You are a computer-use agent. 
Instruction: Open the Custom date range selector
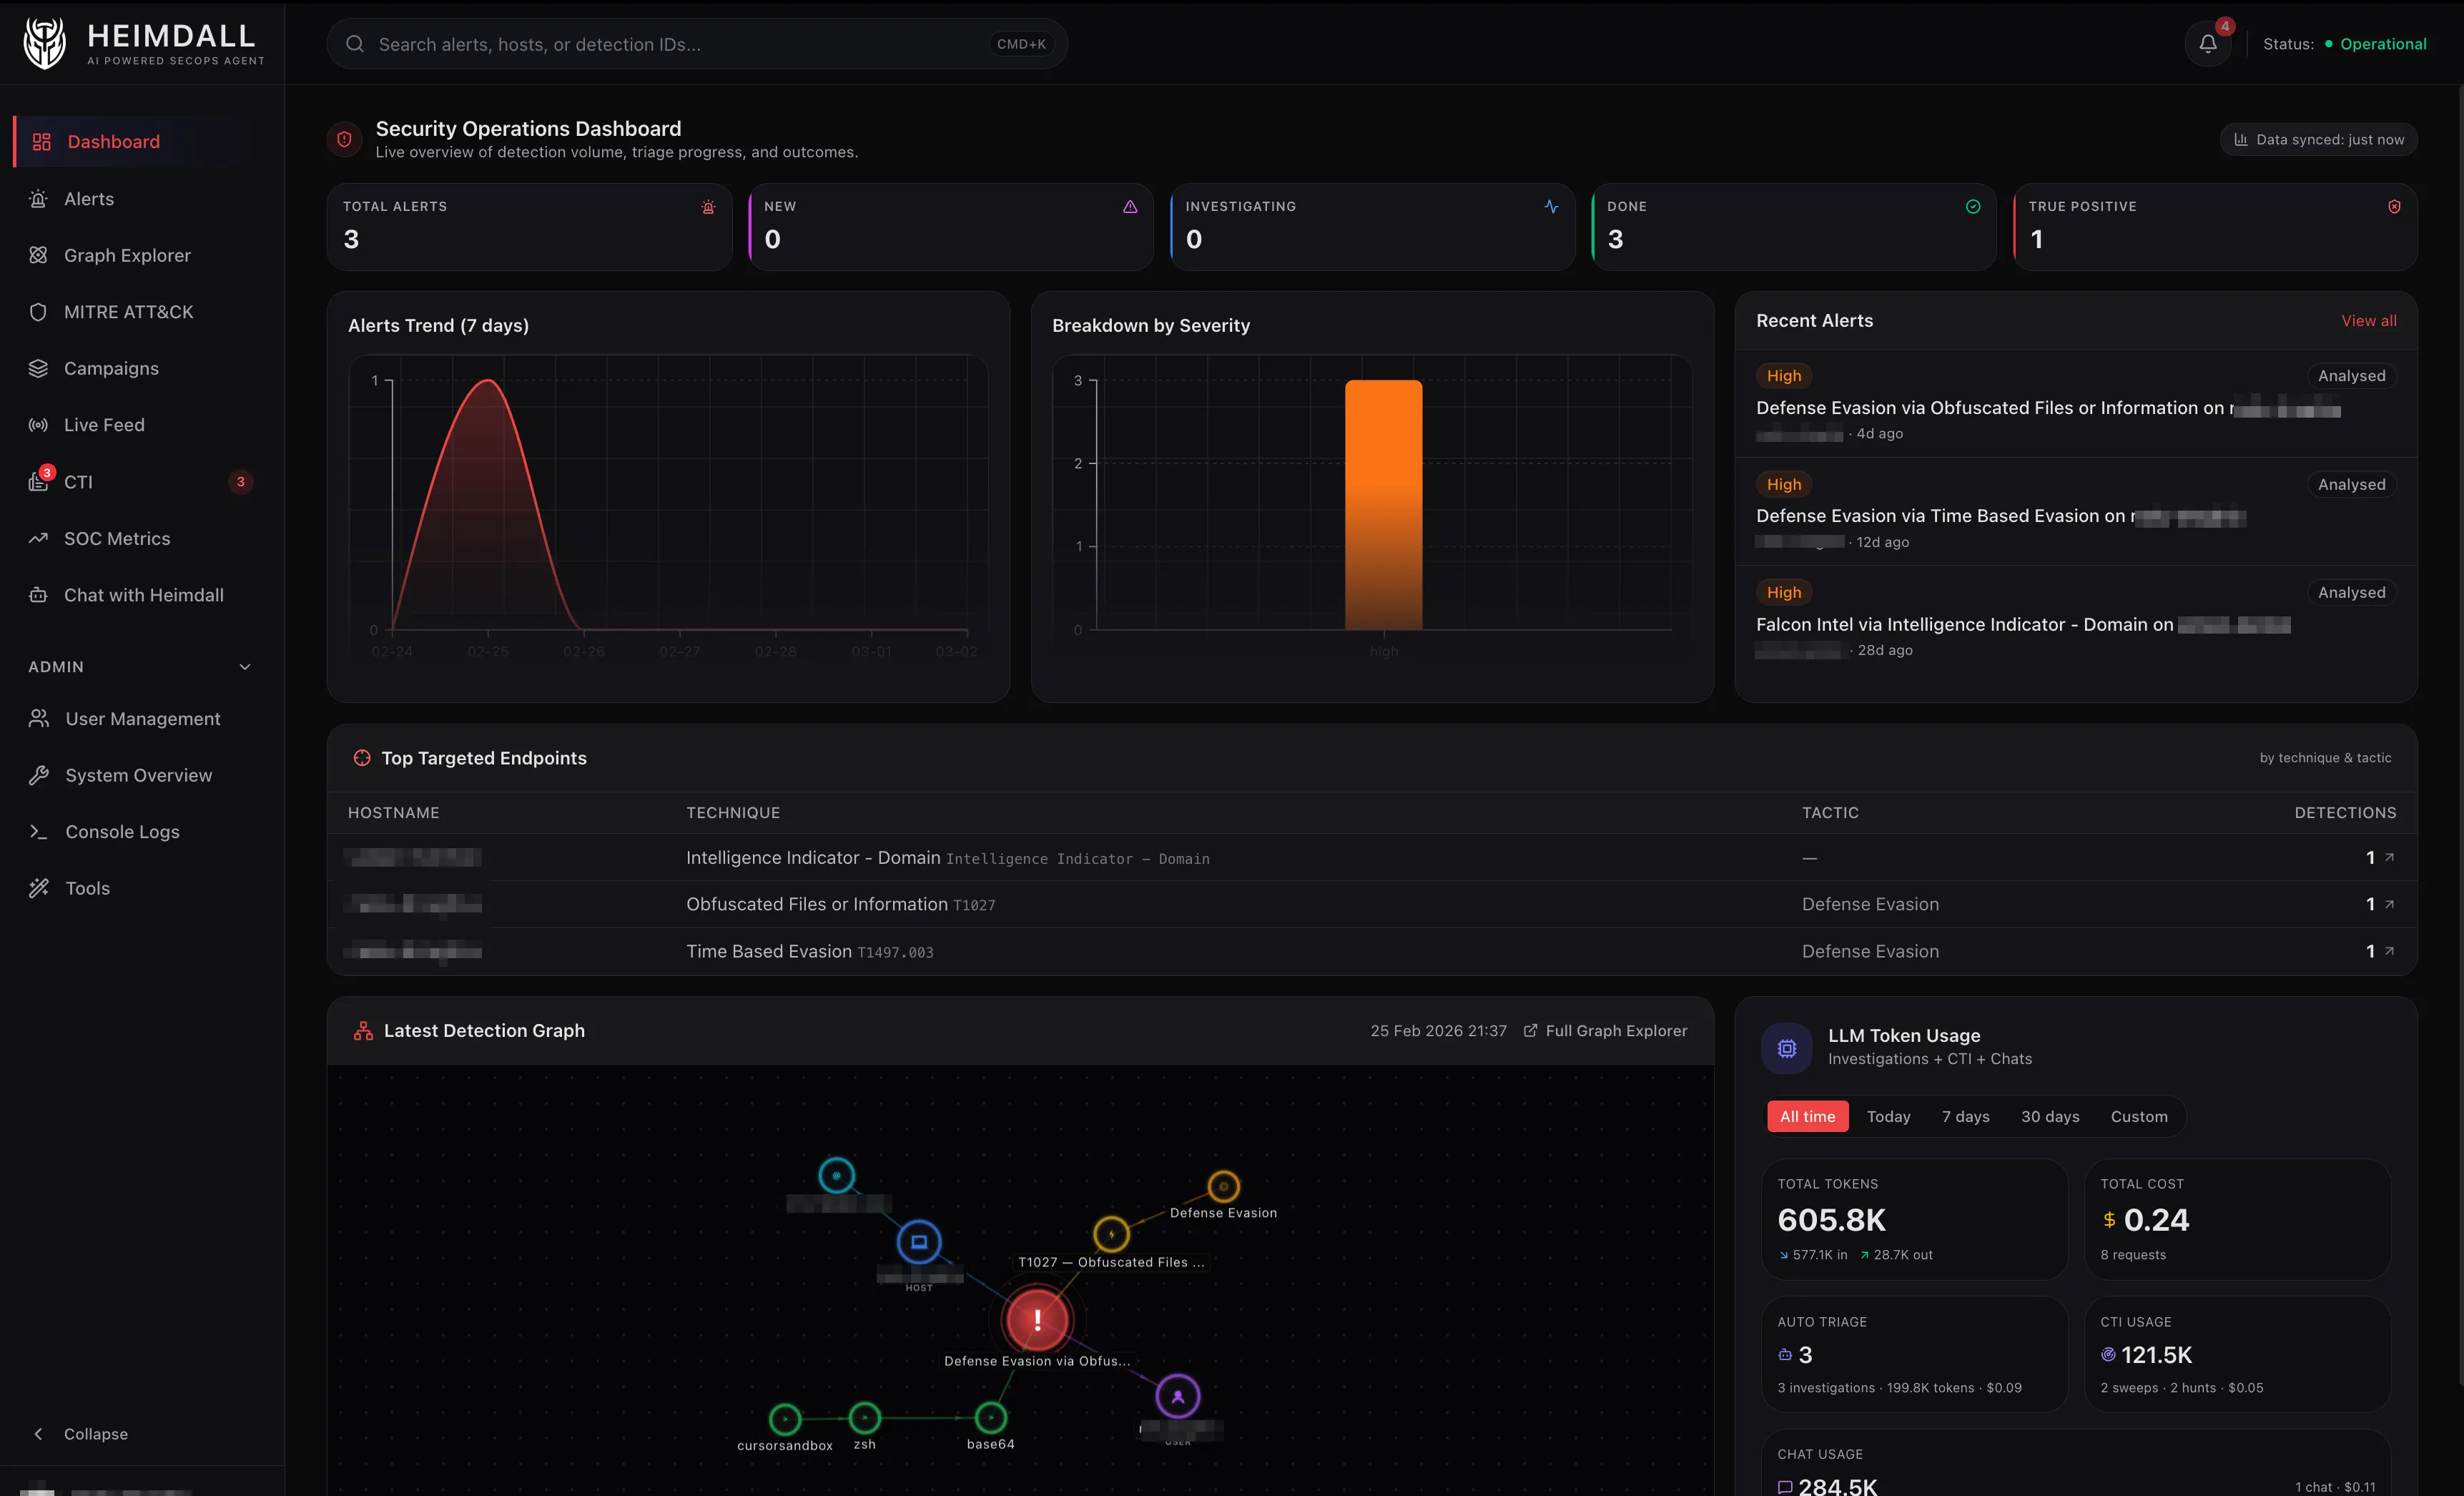[2138, 1116]
